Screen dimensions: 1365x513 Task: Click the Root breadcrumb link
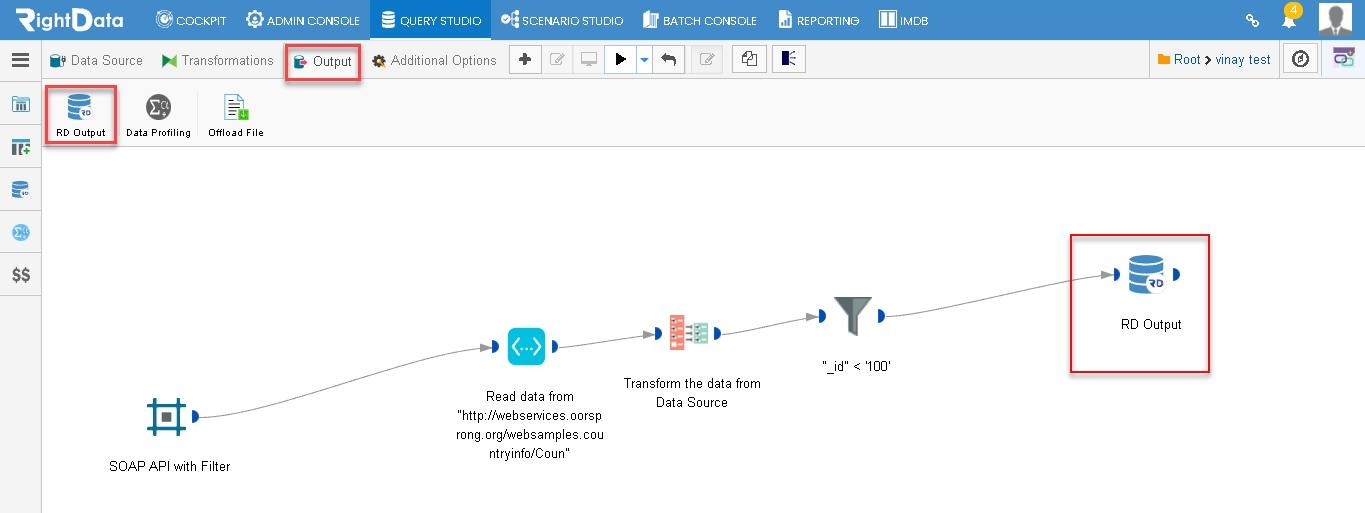click(x=1187, y=60)
